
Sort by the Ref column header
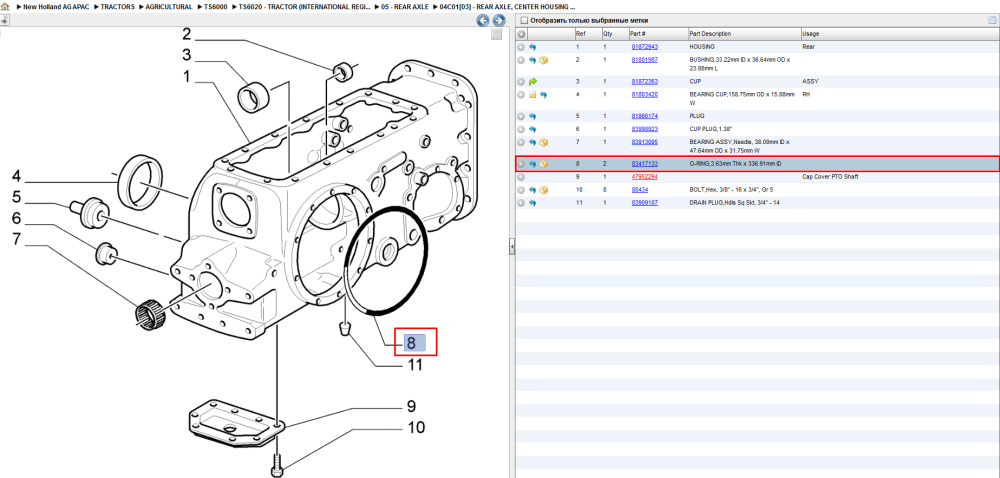(580, 34)
